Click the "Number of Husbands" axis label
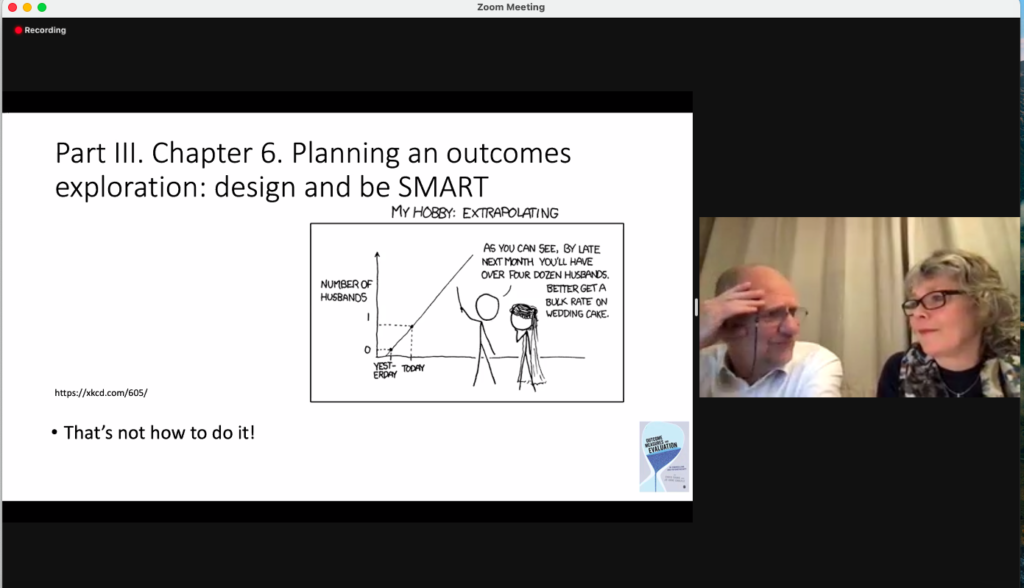 346,291
